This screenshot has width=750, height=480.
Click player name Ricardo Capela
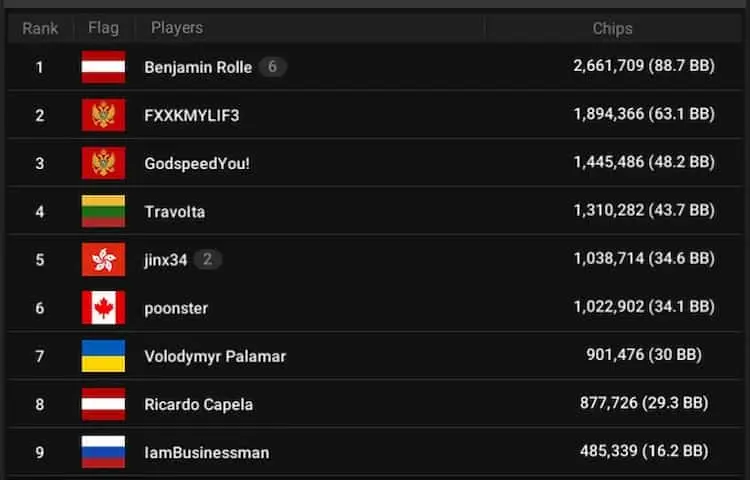pyautogui.click(x=198, y=405)
